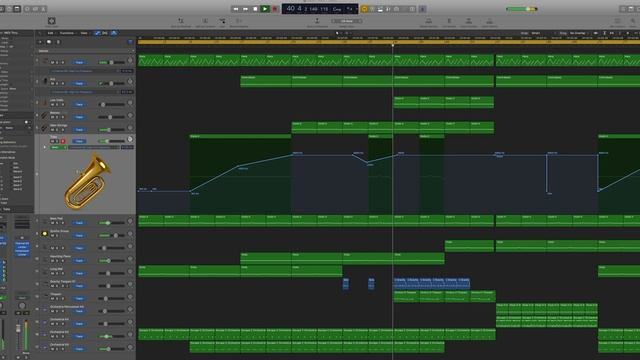The width and height of the screenshot is (640, 360).
Task: Click the large tuba instrument image
Action: 87,182
